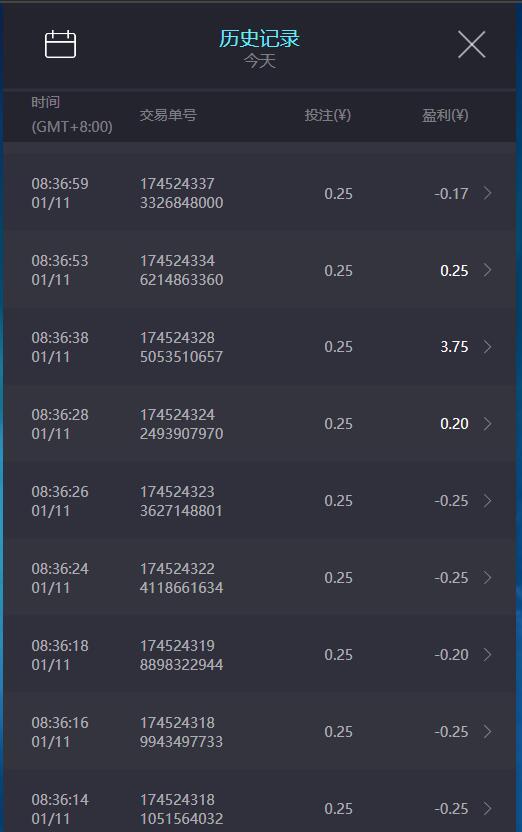
Task: Select transaction number 1745243346214863360
Action: click(x=181, y=270)
